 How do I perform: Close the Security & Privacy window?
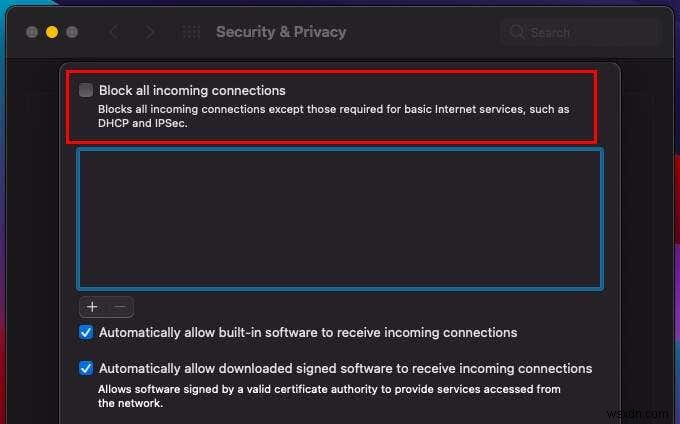[32, 32]
